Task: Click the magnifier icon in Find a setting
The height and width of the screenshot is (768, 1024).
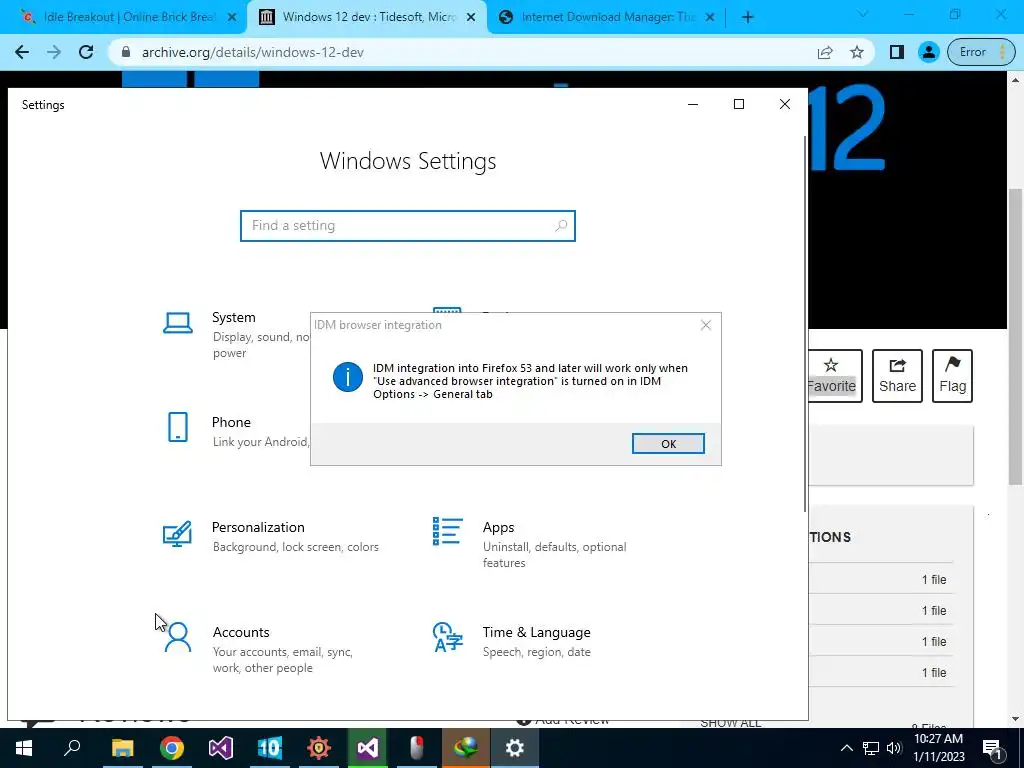Action: (x=560, y=226)
